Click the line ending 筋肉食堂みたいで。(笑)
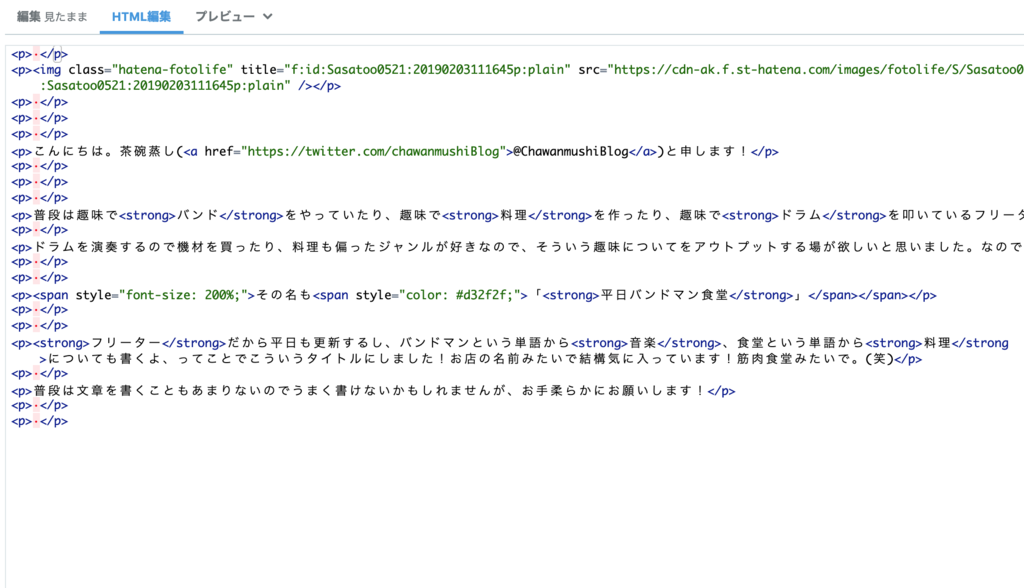 pos(481,359)
